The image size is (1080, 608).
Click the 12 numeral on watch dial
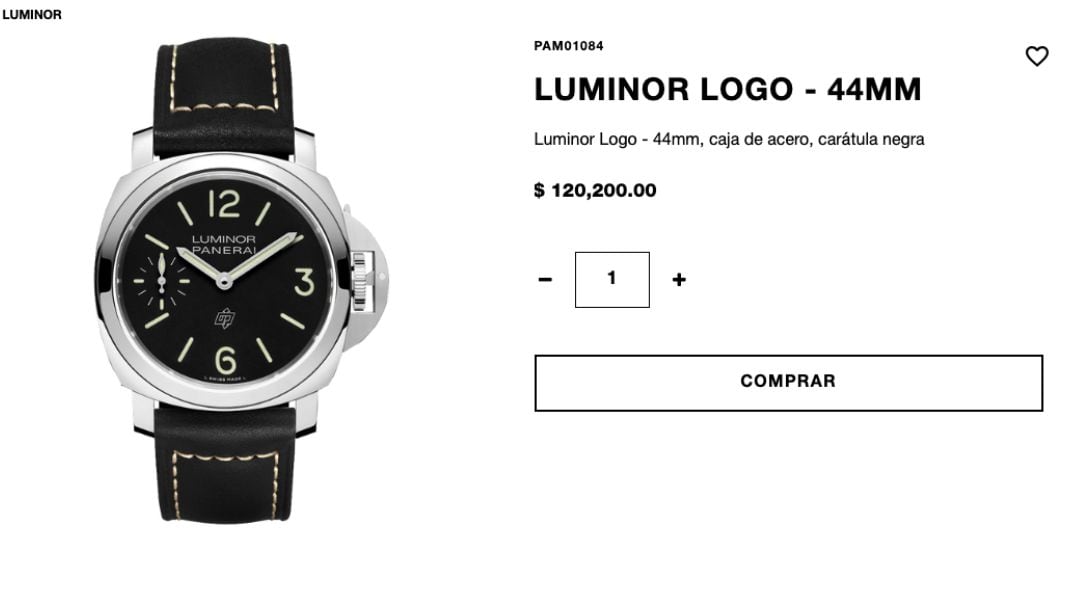click(224, 203)
